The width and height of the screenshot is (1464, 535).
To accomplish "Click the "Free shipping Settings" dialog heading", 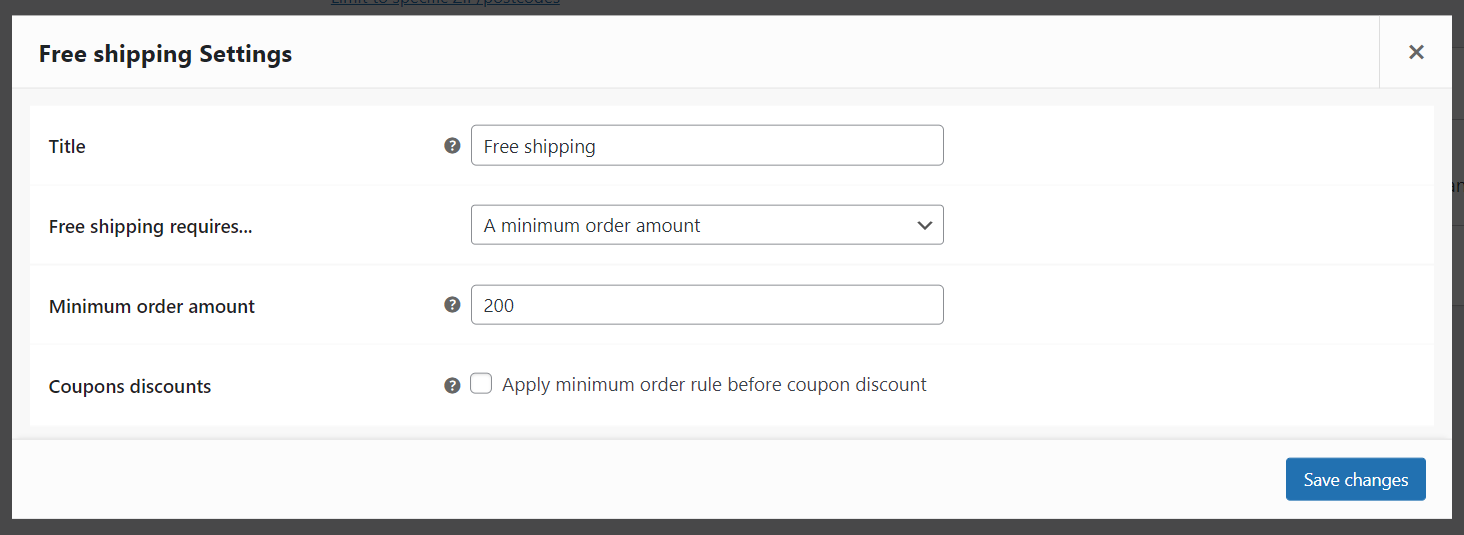I will pyautogui.click(x=165, y=53).
